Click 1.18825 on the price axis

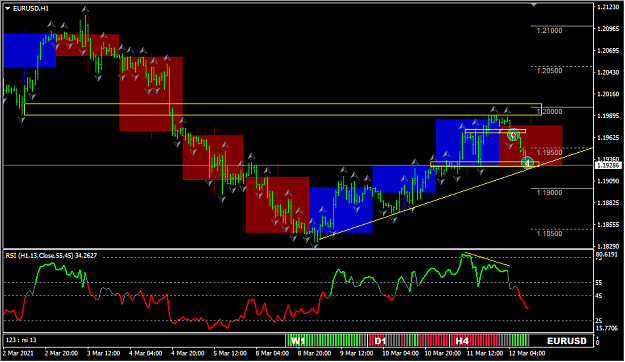[608, 203]
